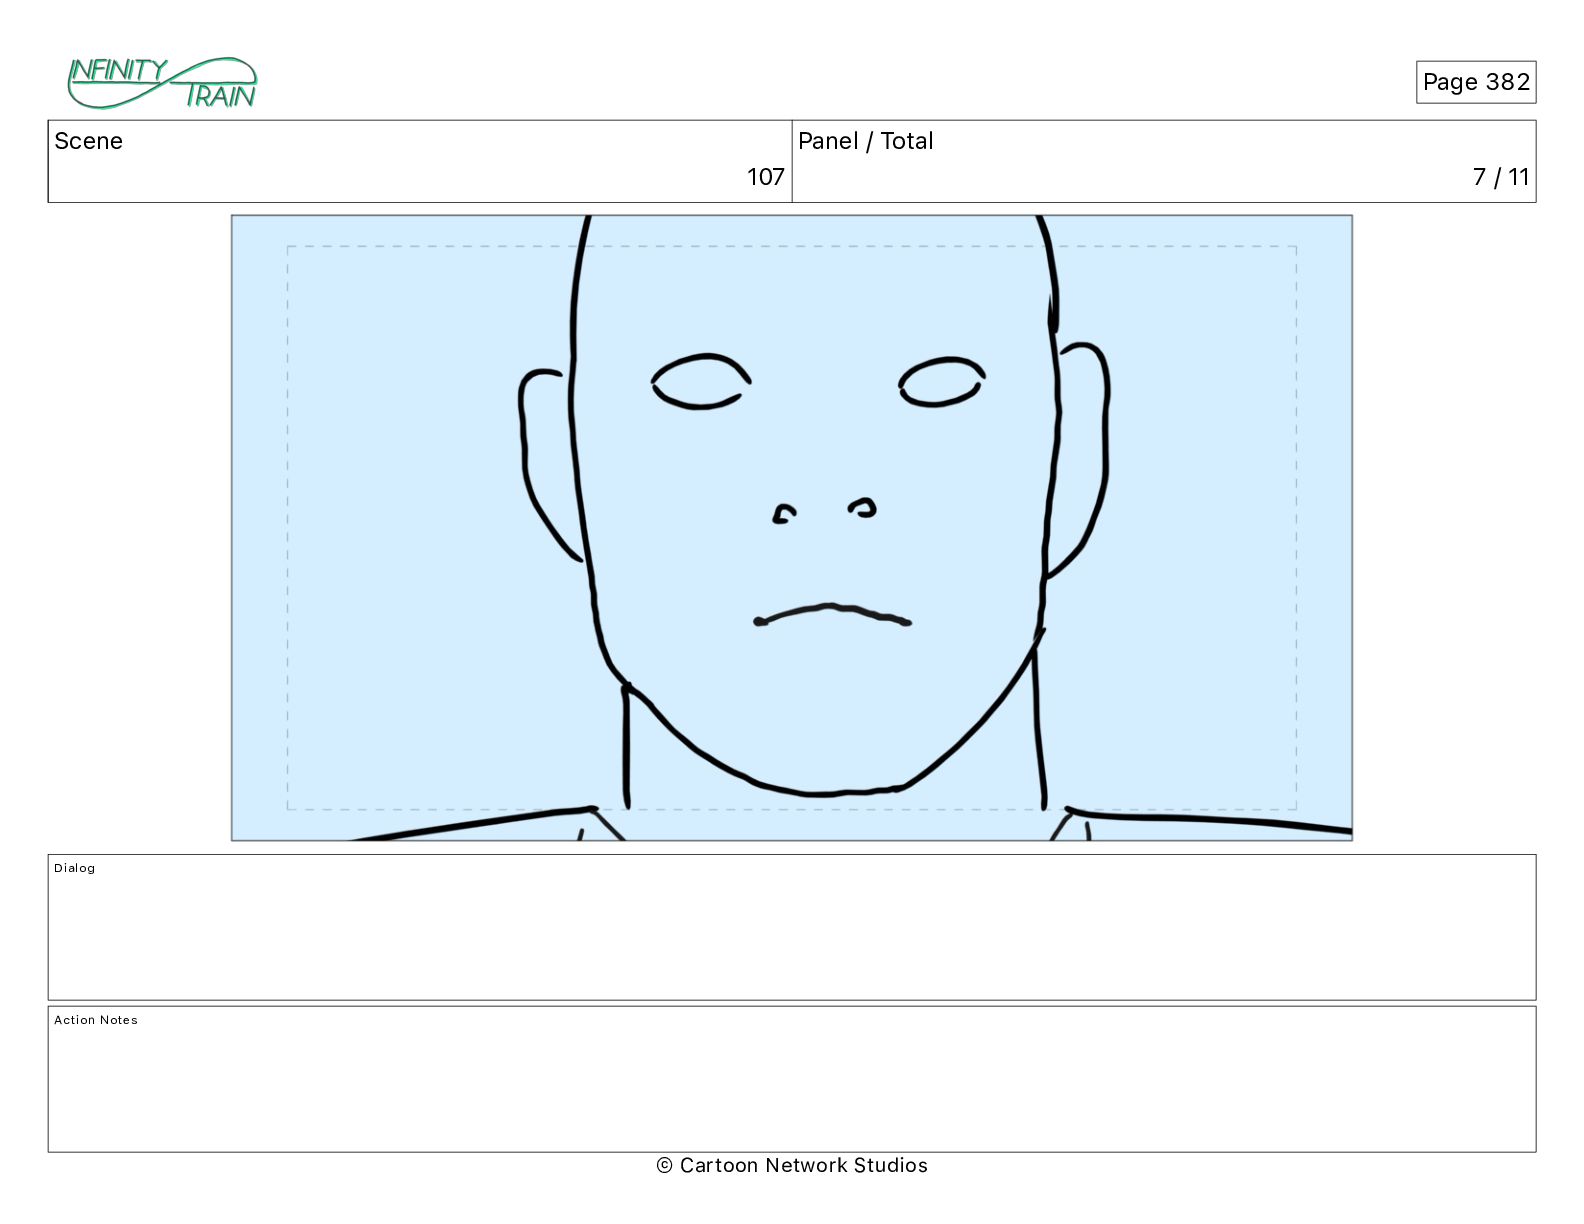Click the Infinity Train logo

point(162,83)
